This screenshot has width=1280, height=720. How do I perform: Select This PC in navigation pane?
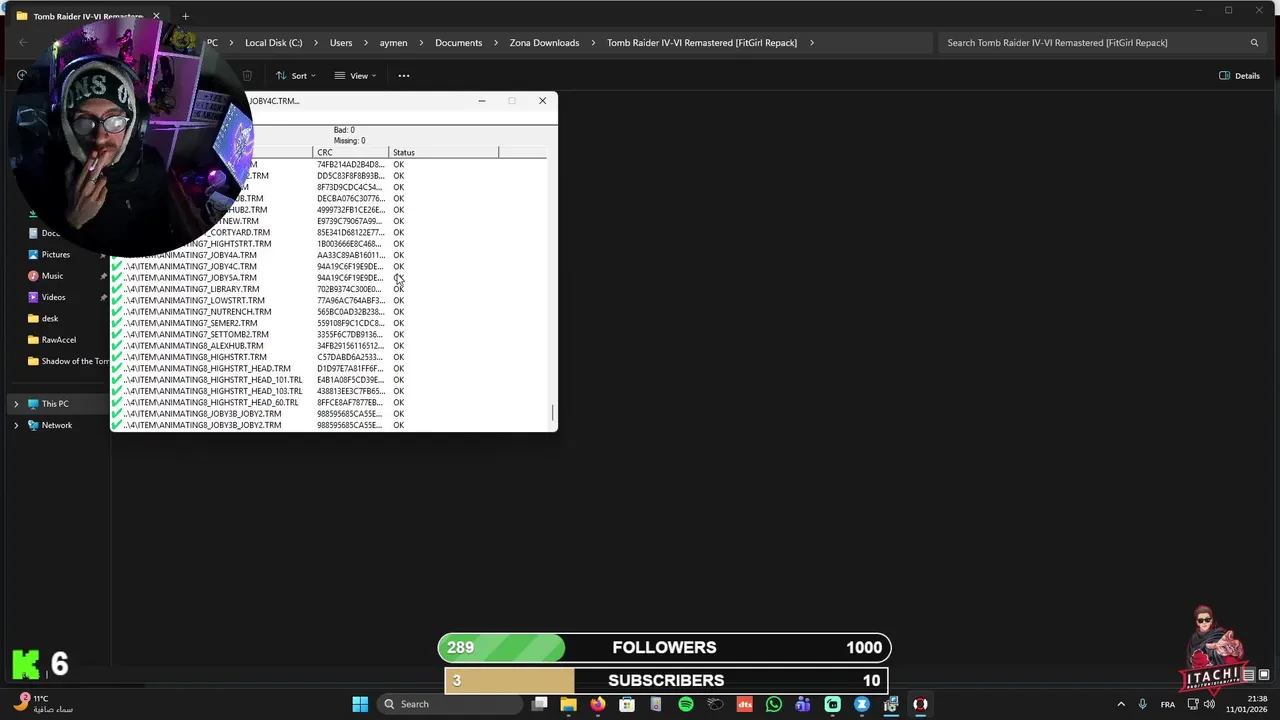pos(55,404)
